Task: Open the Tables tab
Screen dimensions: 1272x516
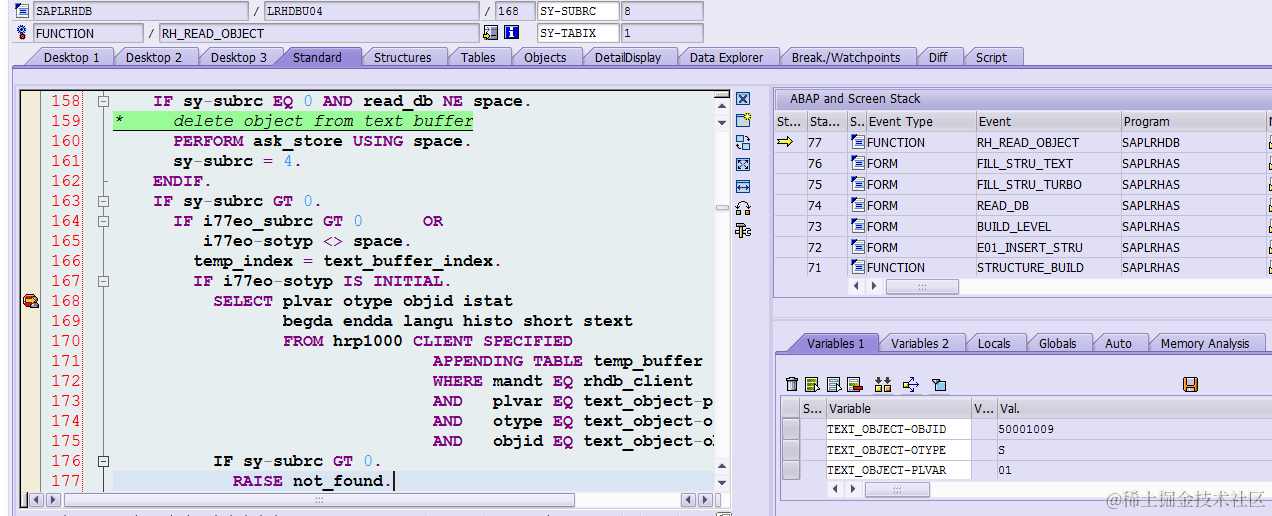Action: point(478,57)
